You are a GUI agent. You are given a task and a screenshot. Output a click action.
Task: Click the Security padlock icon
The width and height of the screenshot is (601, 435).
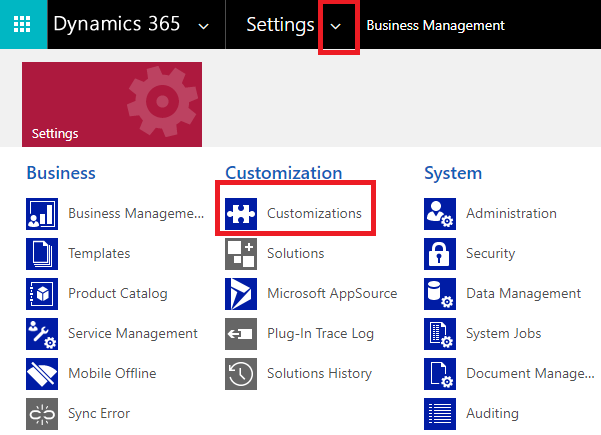[440, 254]
